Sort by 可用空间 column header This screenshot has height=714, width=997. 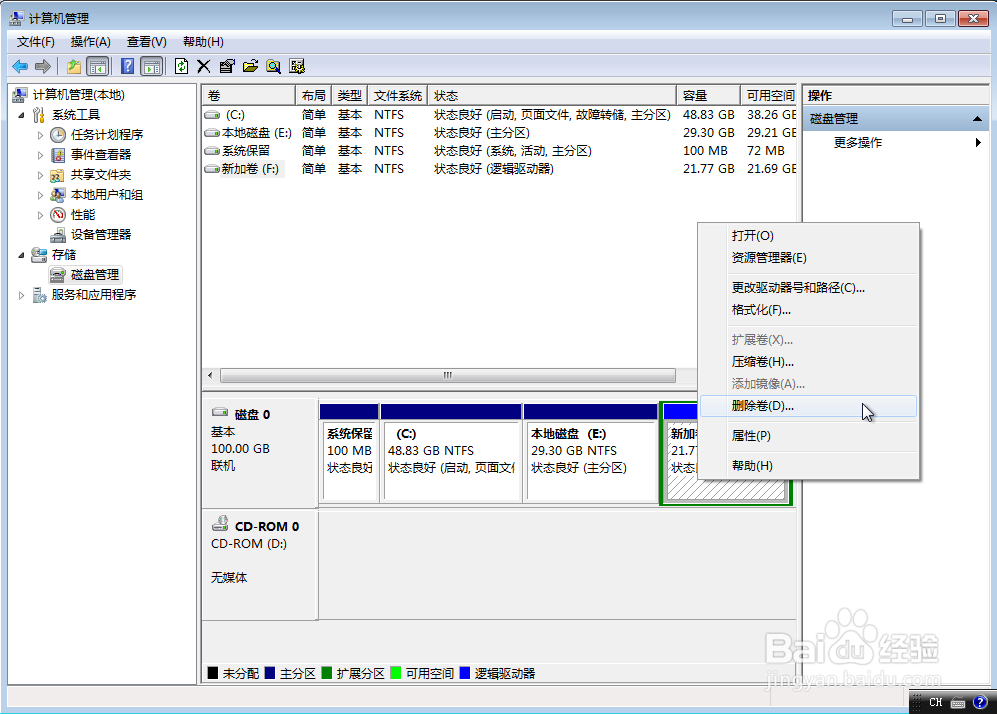click(769, 95)
